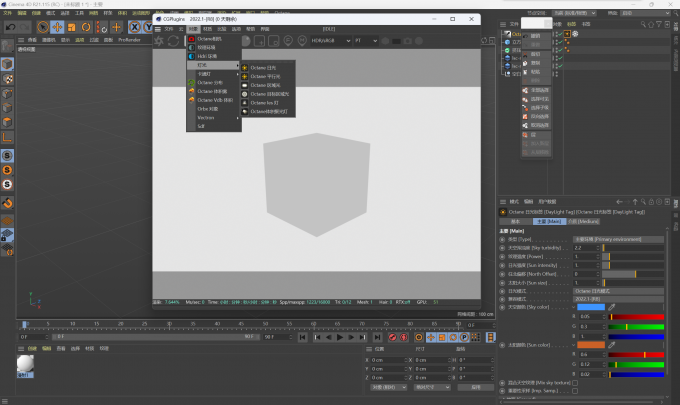Select the Texture mode checkered icon

pyautogui.click(x=7, y=79)
